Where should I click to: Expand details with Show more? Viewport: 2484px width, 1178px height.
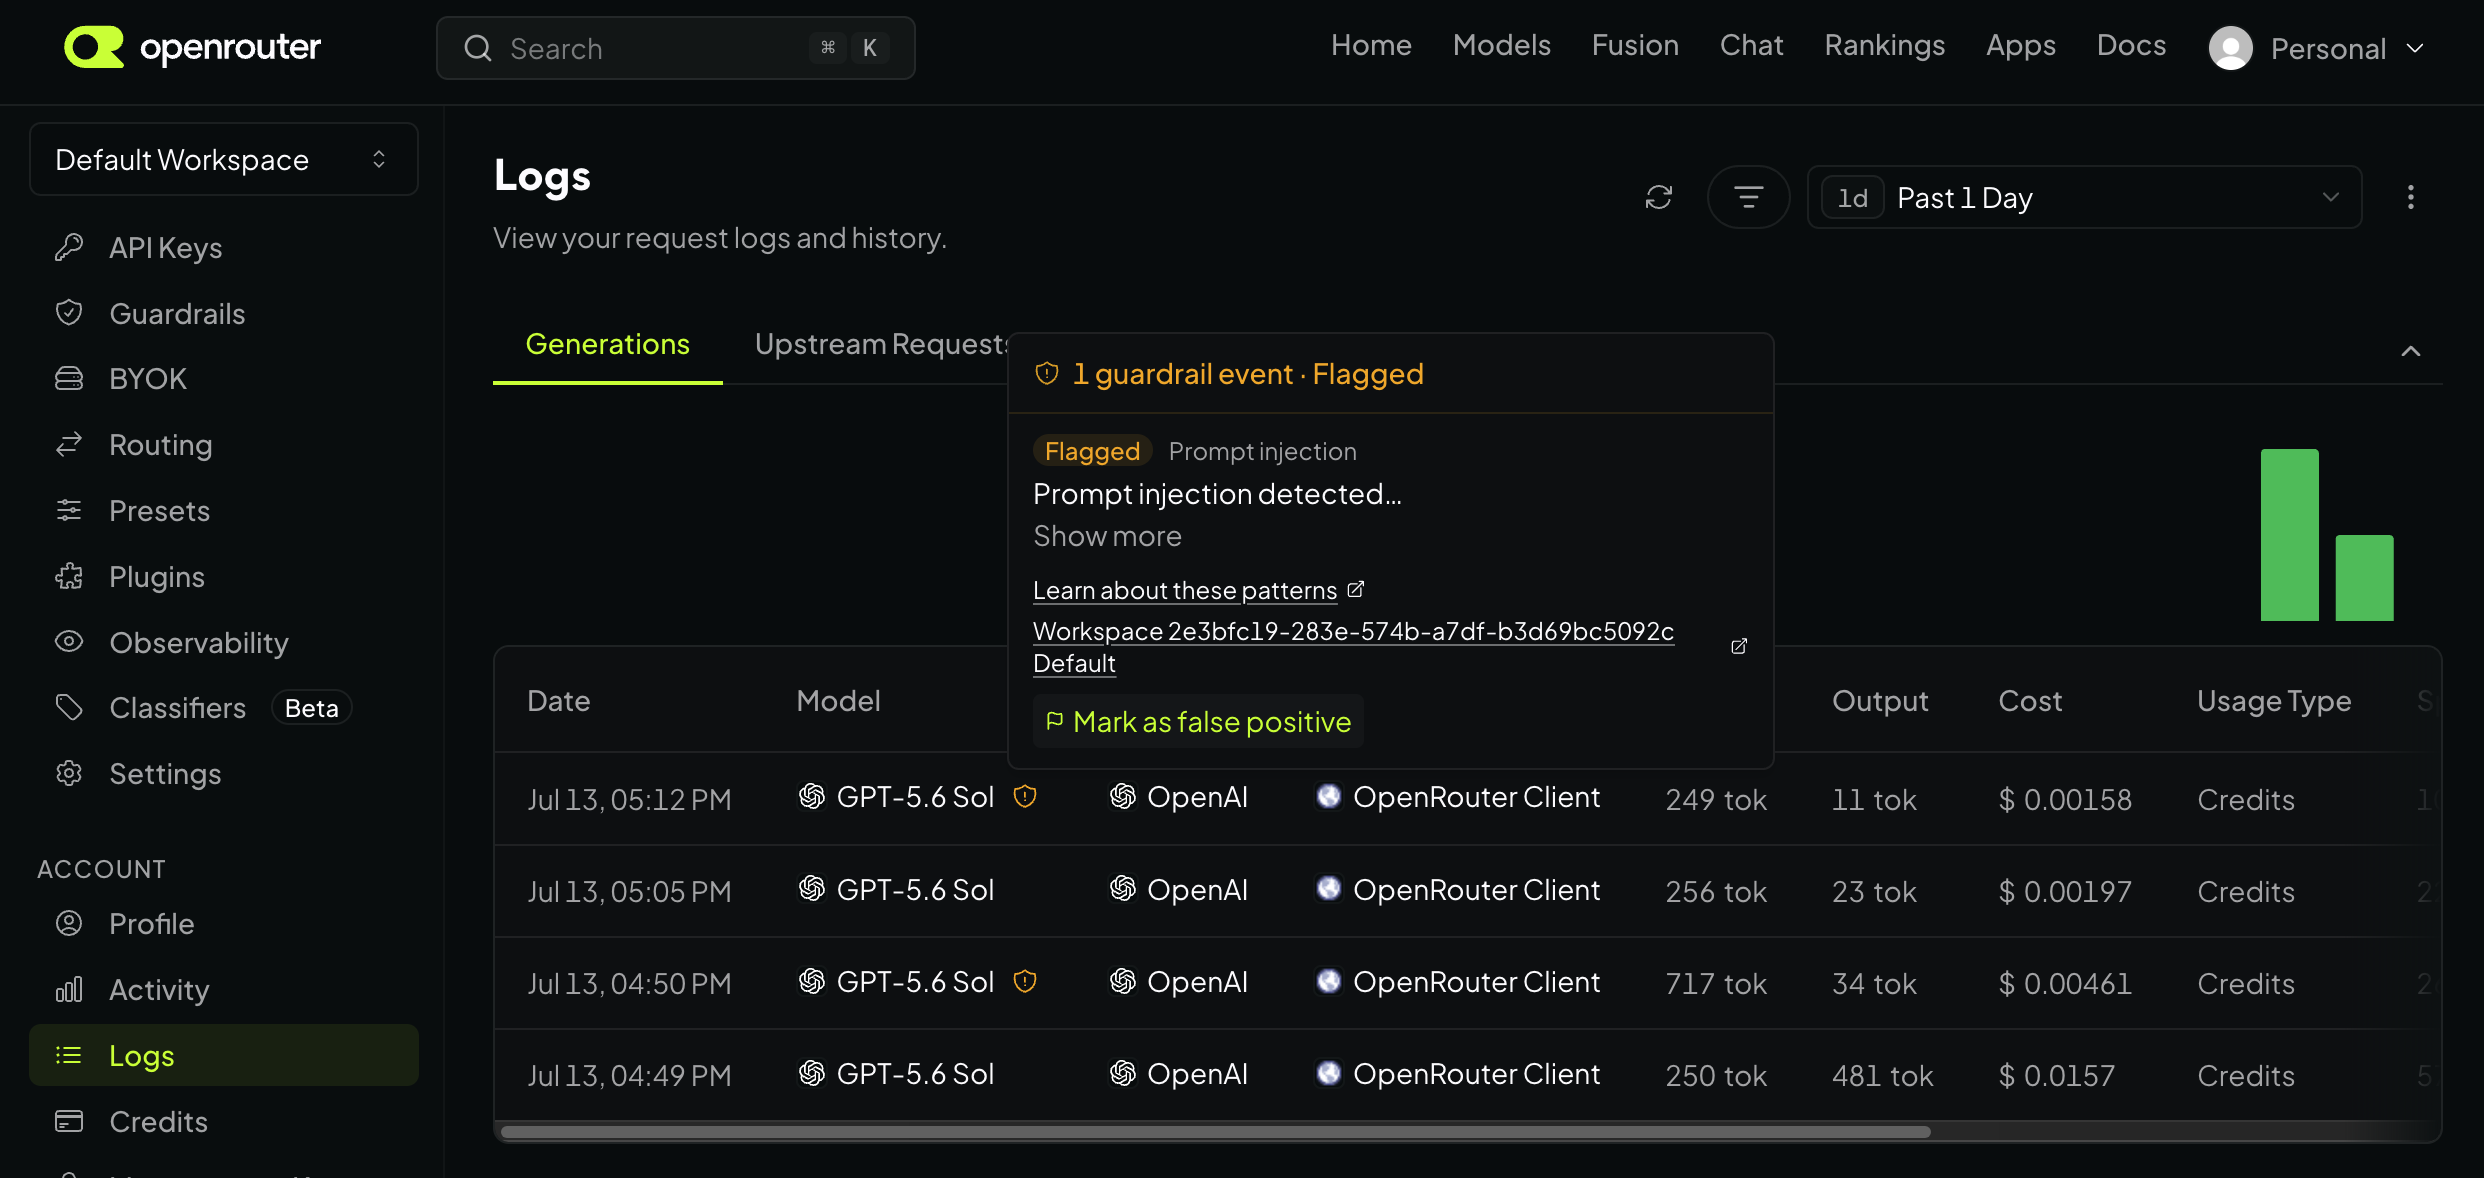tap(1107, 536)
